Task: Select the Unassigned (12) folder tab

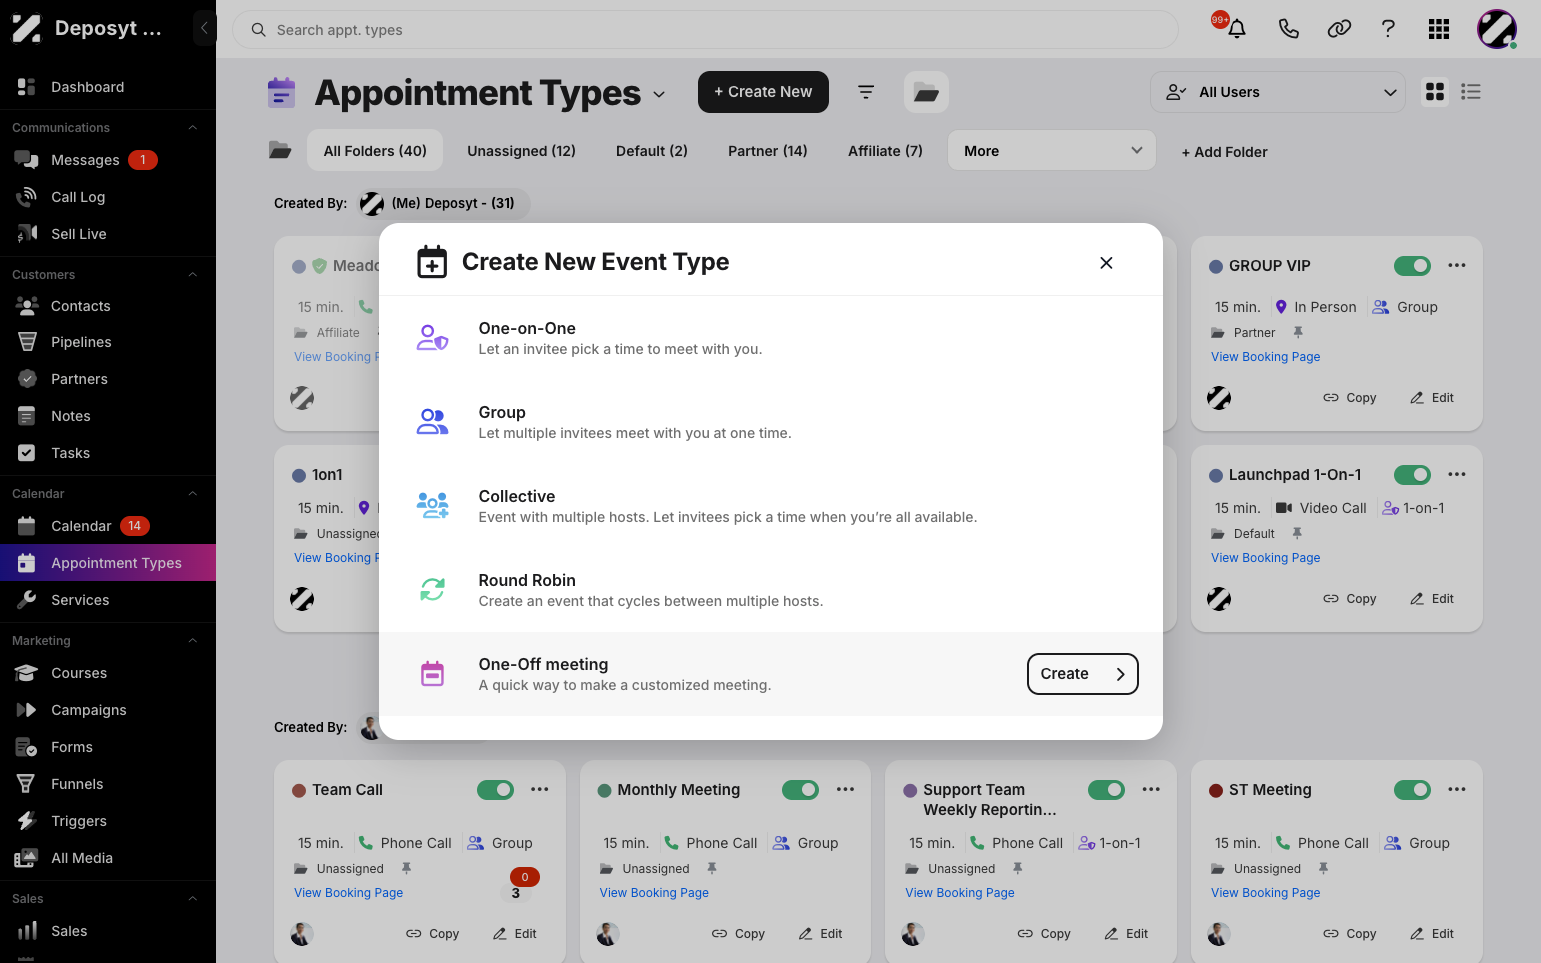Action: (x=521, y=151)
